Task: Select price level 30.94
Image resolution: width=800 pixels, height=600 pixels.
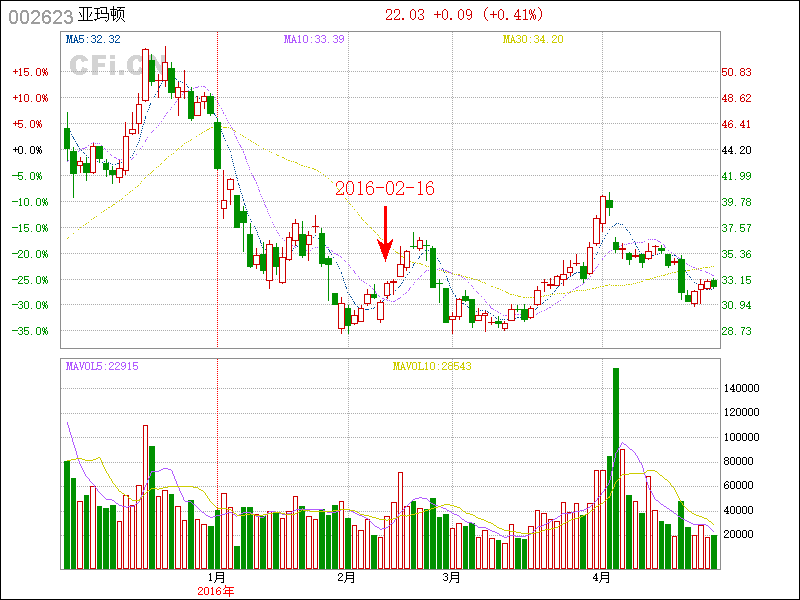Action: [736, 305]
